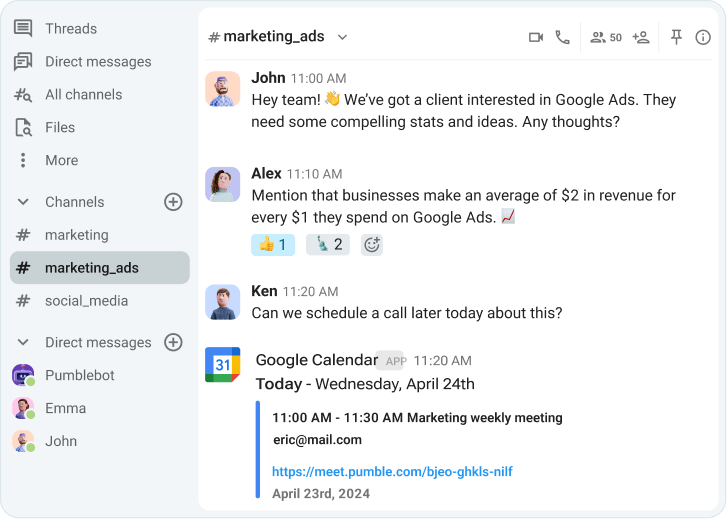The image size is (727, 519).
Task: Collapse the Direct messages section
Action: pos(23,342)
